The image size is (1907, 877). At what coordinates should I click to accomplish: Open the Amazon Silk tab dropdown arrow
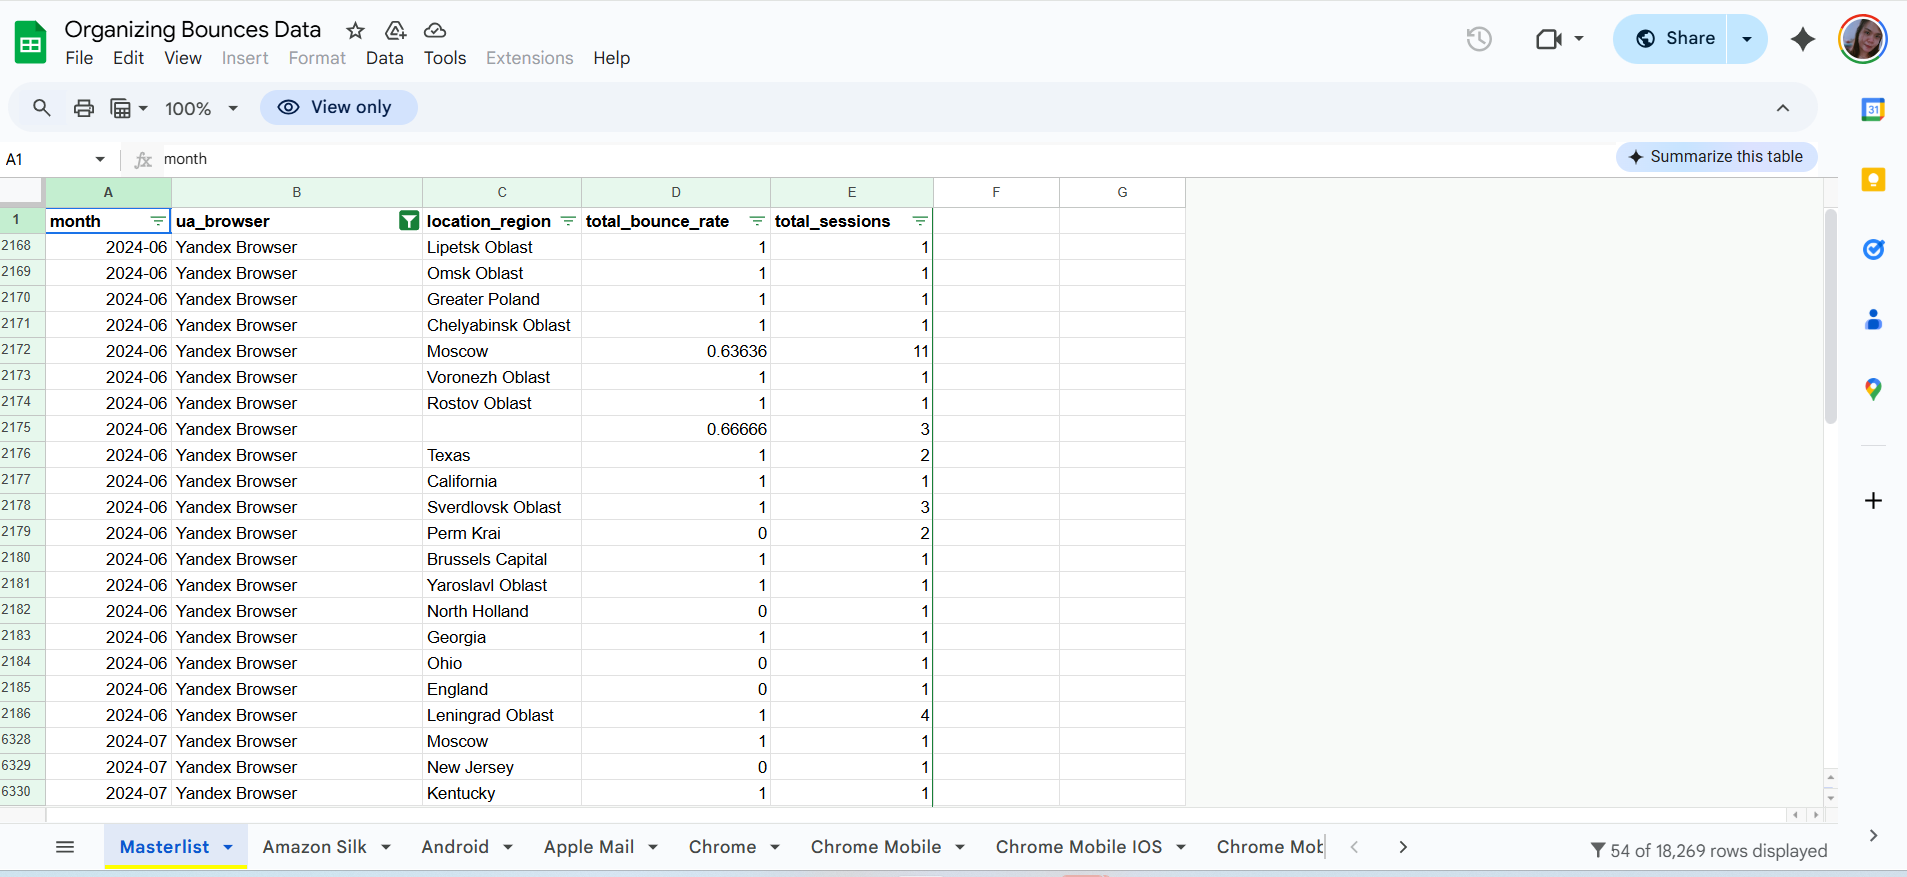385,847
